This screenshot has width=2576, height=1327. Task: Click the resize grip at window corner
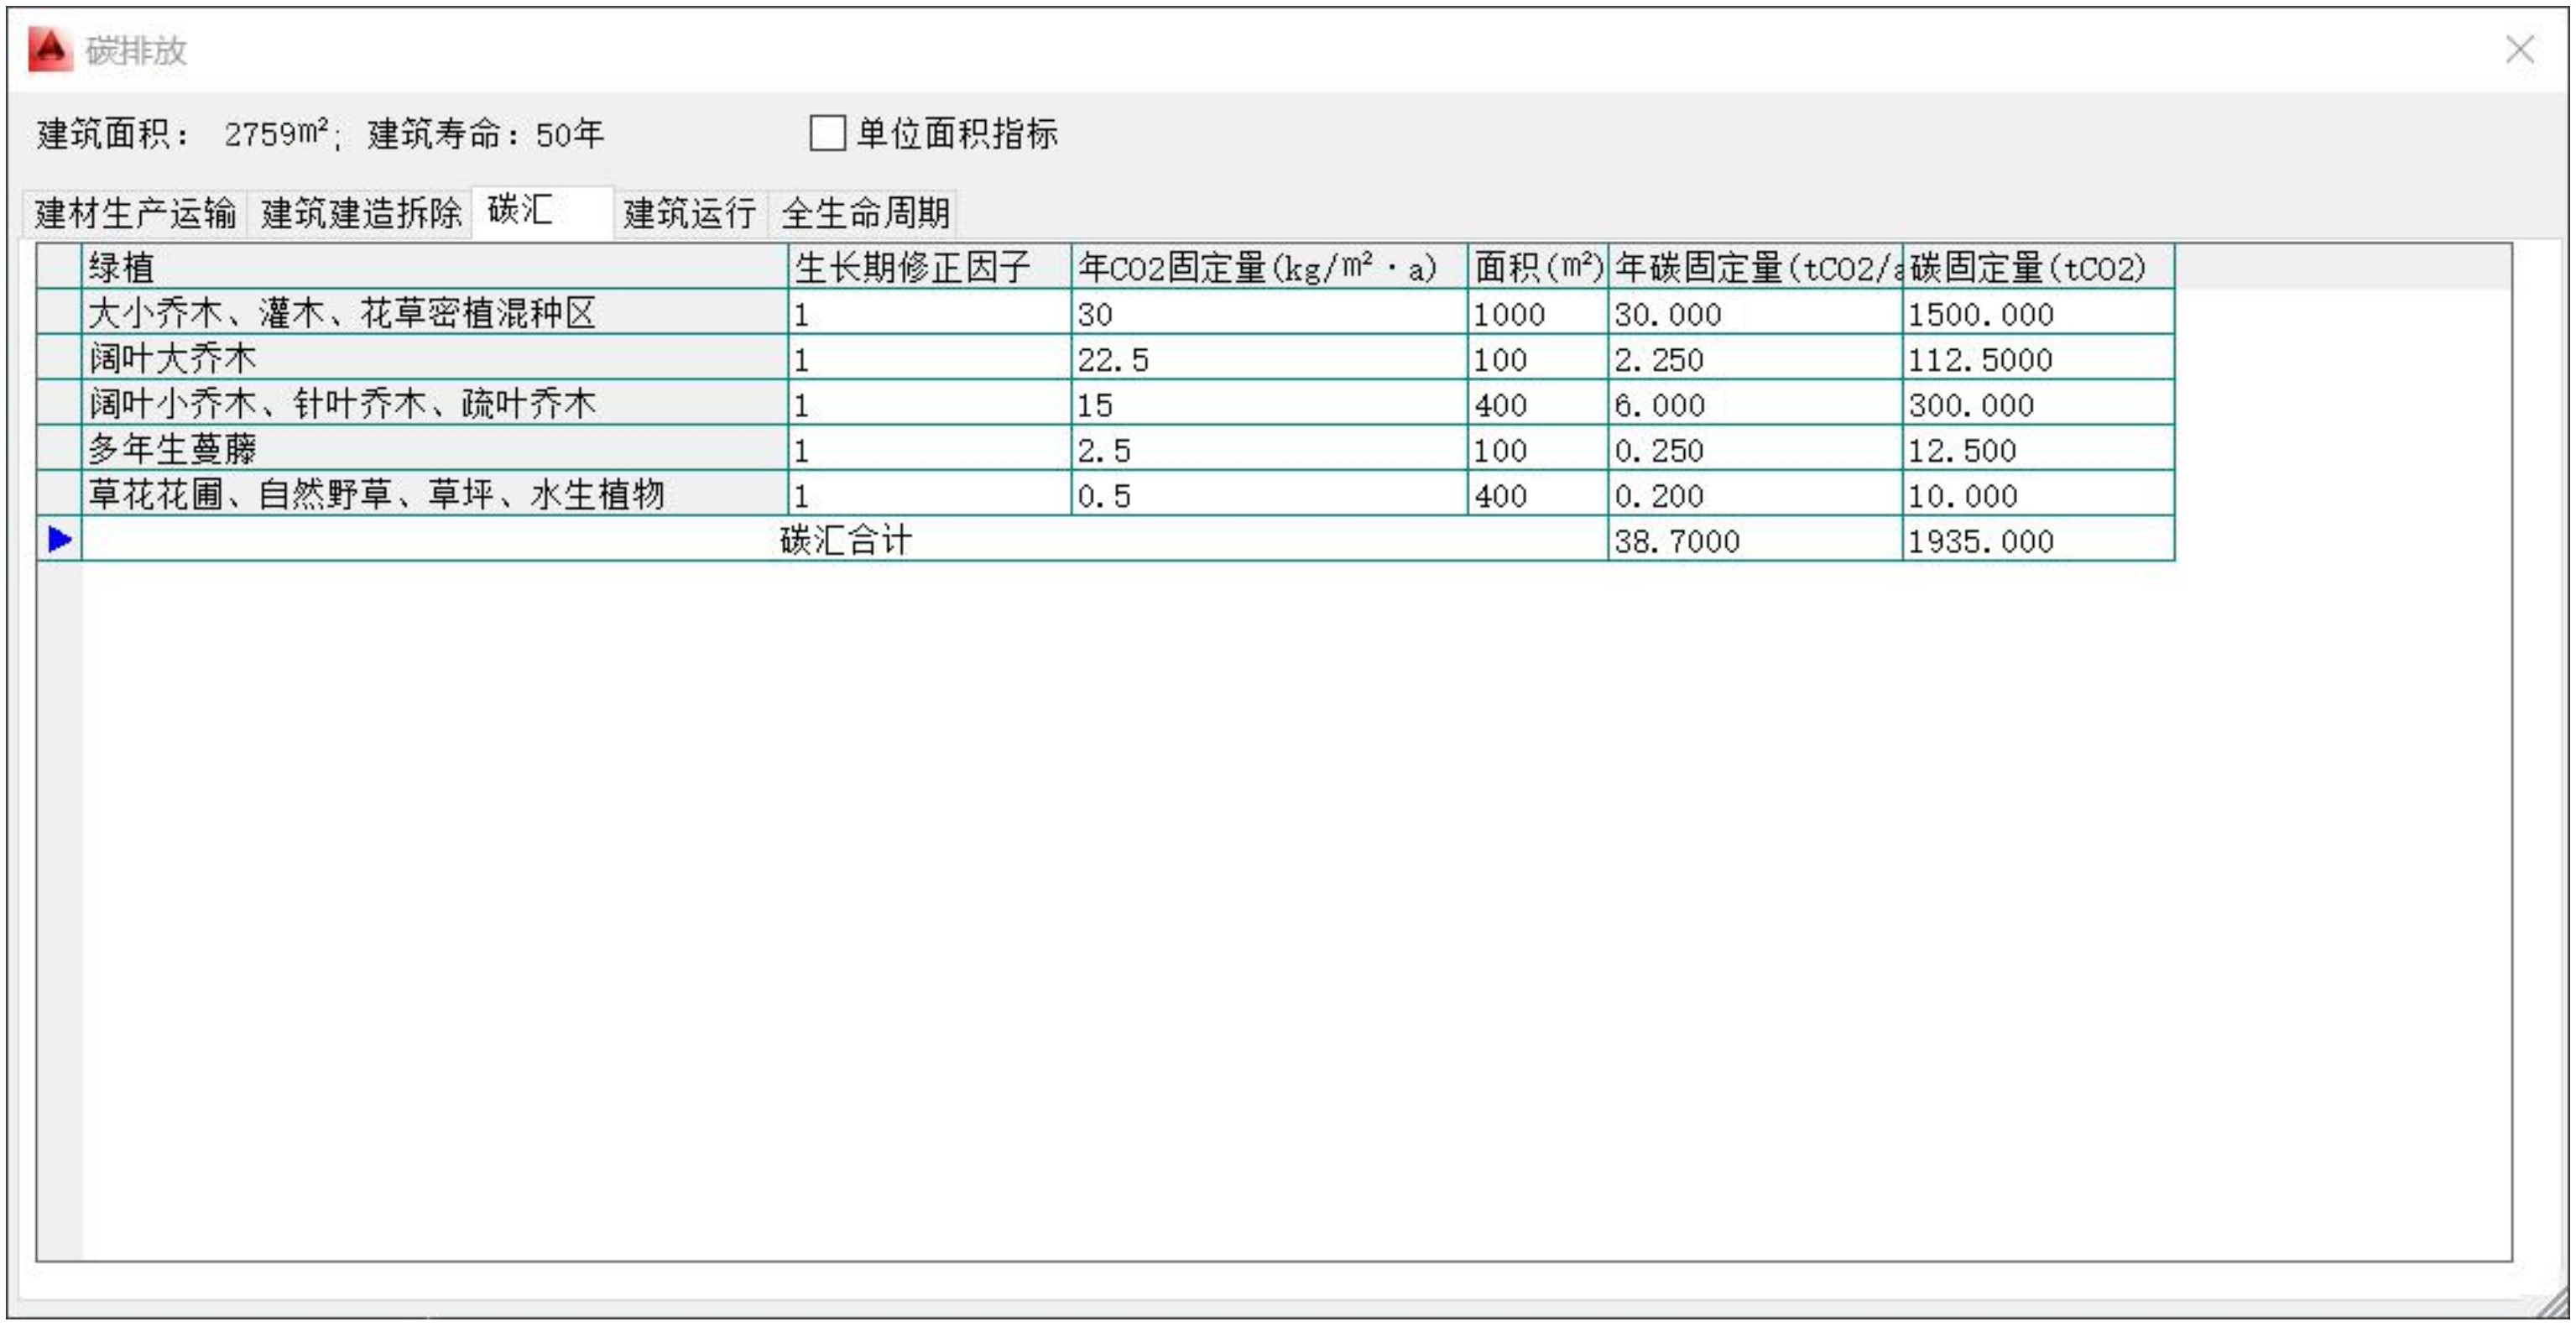(2556, 1306)
